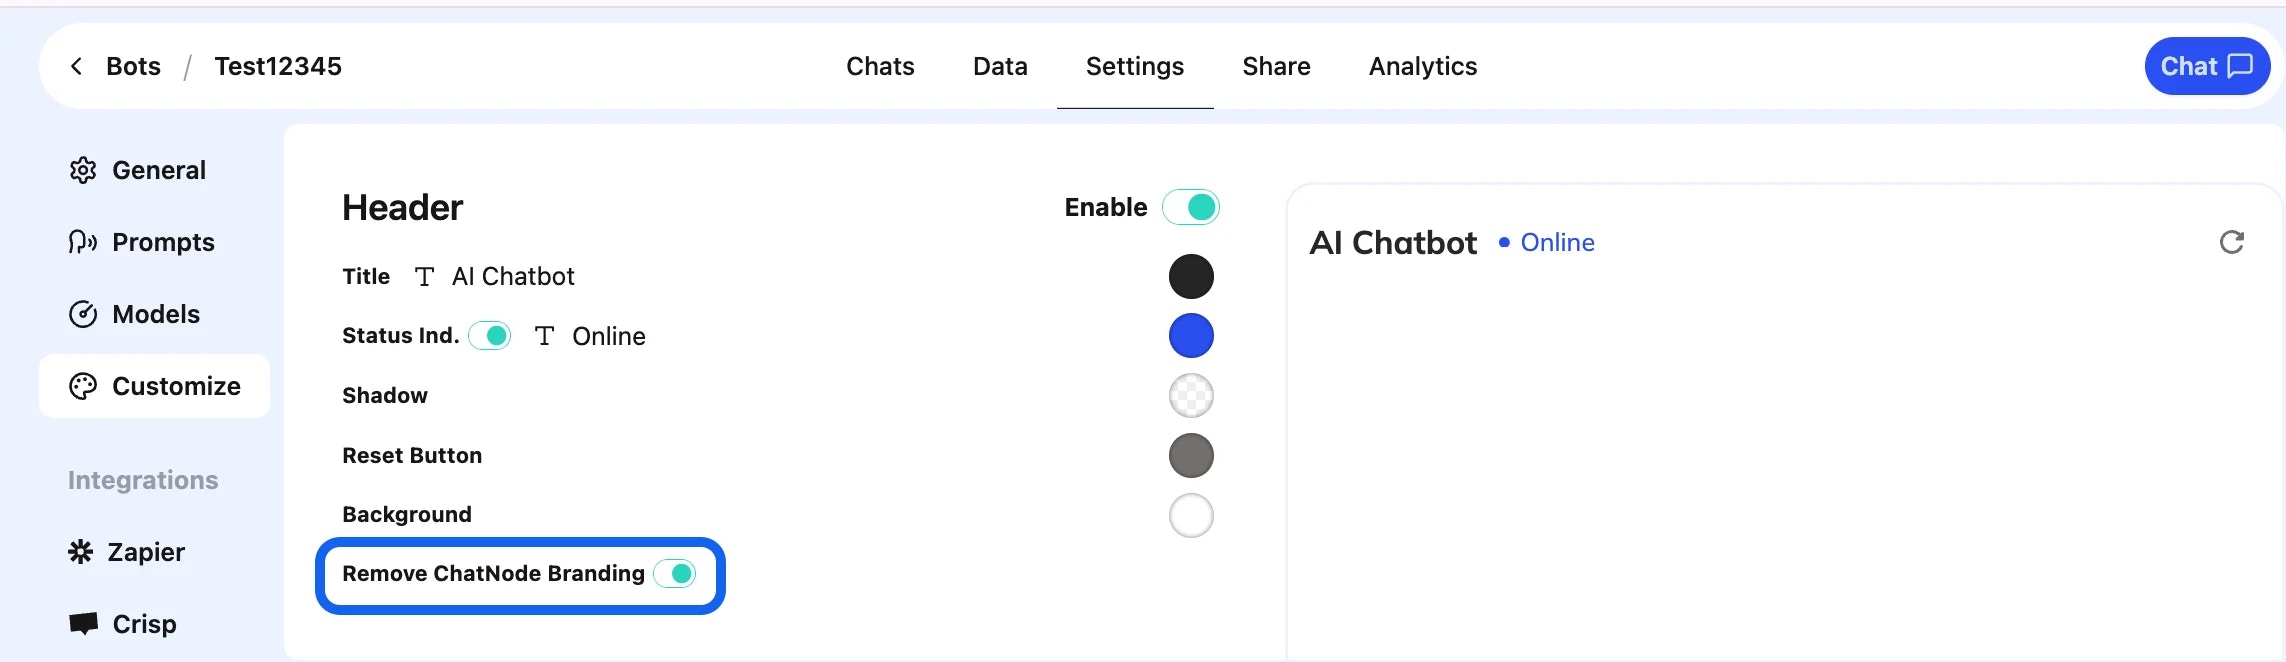Open the Status Ind. color swatch
The image size is (2286, 662).
pos(1190,335)
